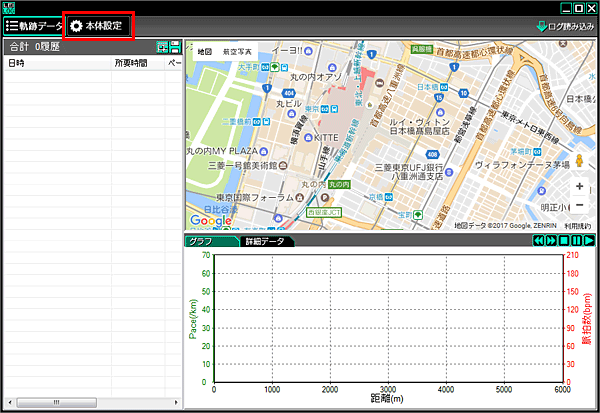
Task: Click the イーヨ!! shop marker
Action: (x=308, y=51)
